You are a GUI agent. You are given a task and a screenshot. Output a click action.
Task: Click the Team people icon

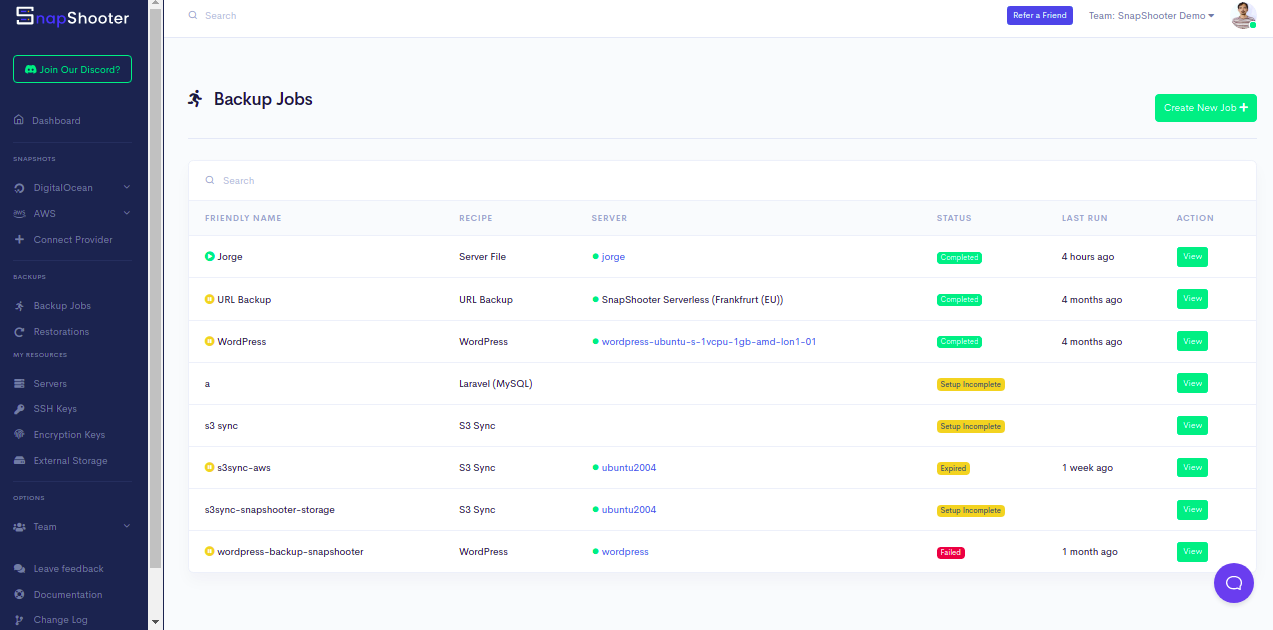[19, 527]
